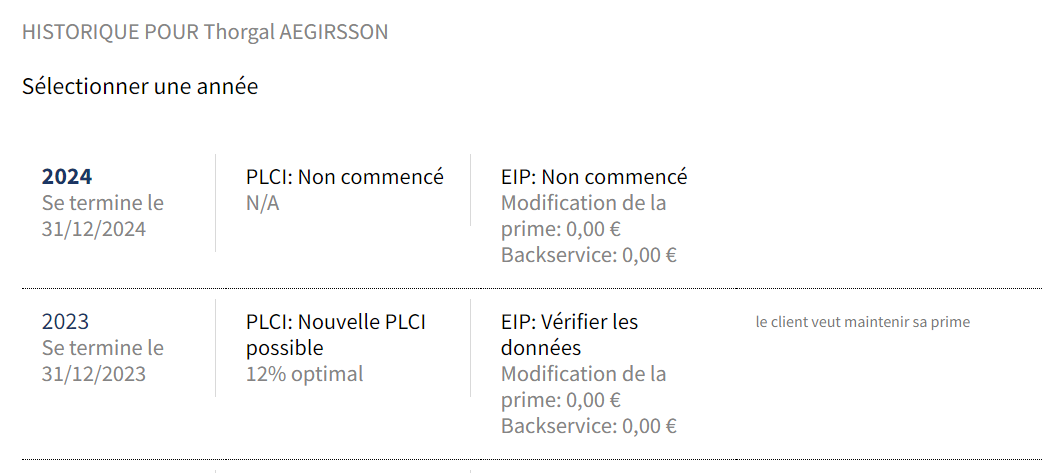Image resolution: width=1057 pixels, height=473 pixels.
Task: Click 2024 'Modification de la prime' amount
Action: point(594,229)
